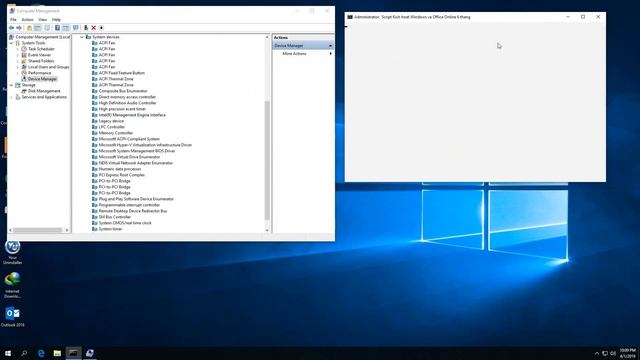
Task: Click console tree scroll right arrow
Action: 67,230
